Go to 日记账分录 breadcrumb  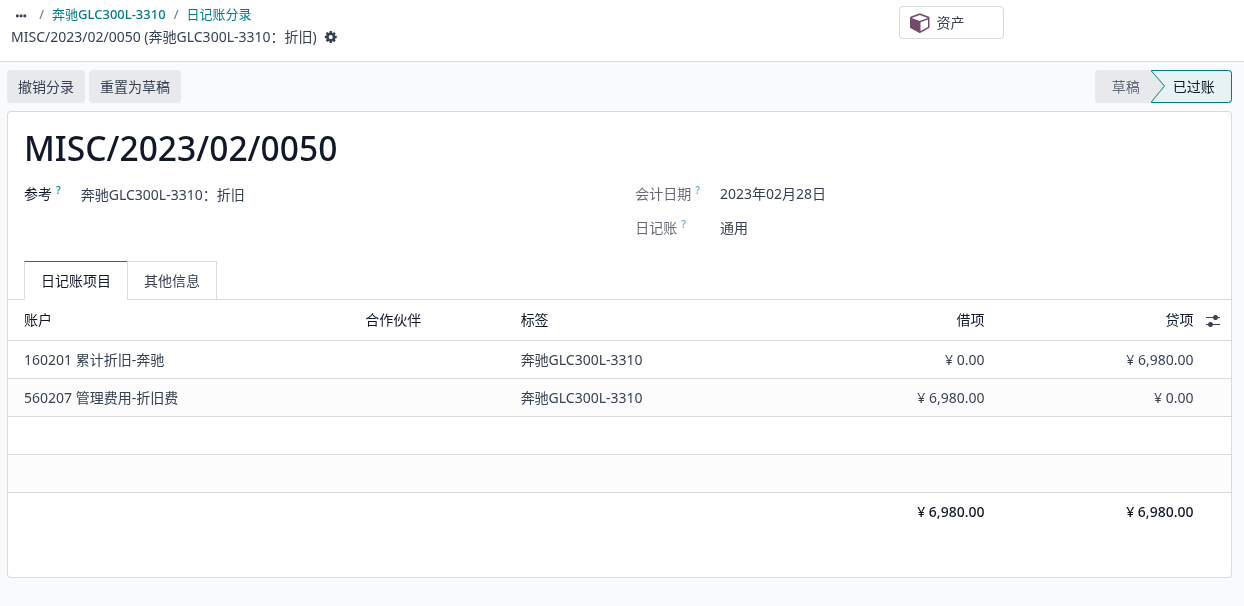click(219, 15)
